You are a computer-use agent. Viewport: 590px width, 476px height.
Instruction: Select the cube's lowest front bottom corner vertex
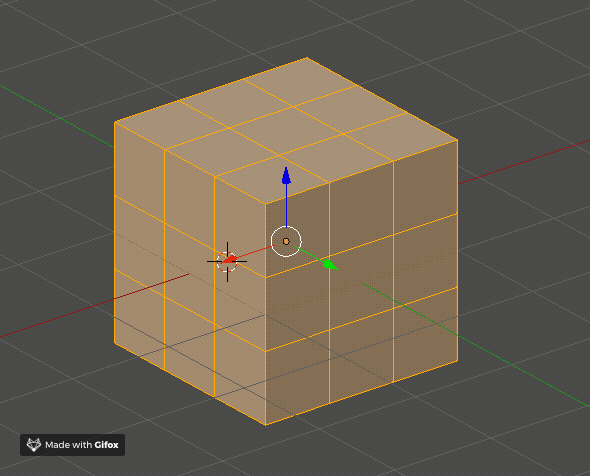click(266, 425)
